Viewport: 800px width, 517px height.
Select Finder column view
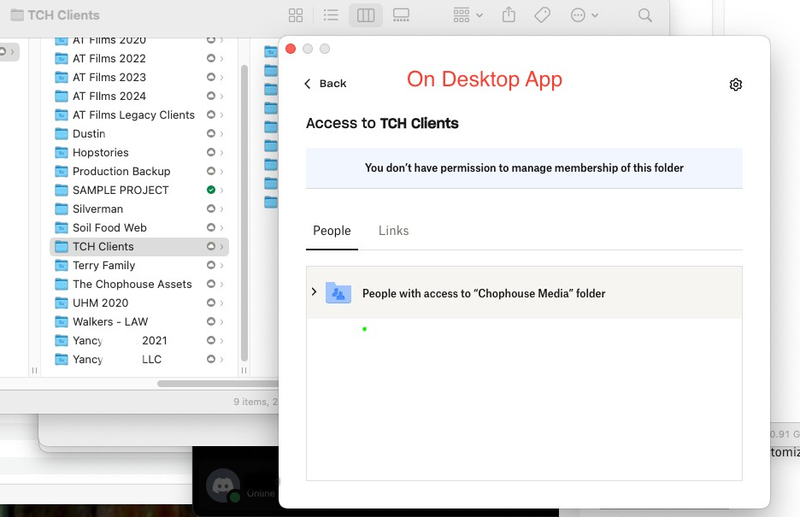[366, 15]
